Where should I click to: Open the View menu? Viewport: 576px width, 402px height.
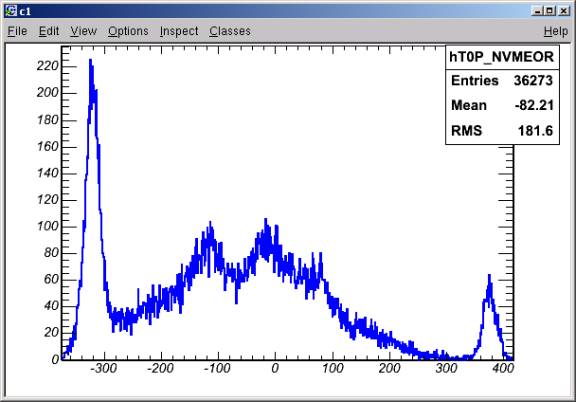83,31
